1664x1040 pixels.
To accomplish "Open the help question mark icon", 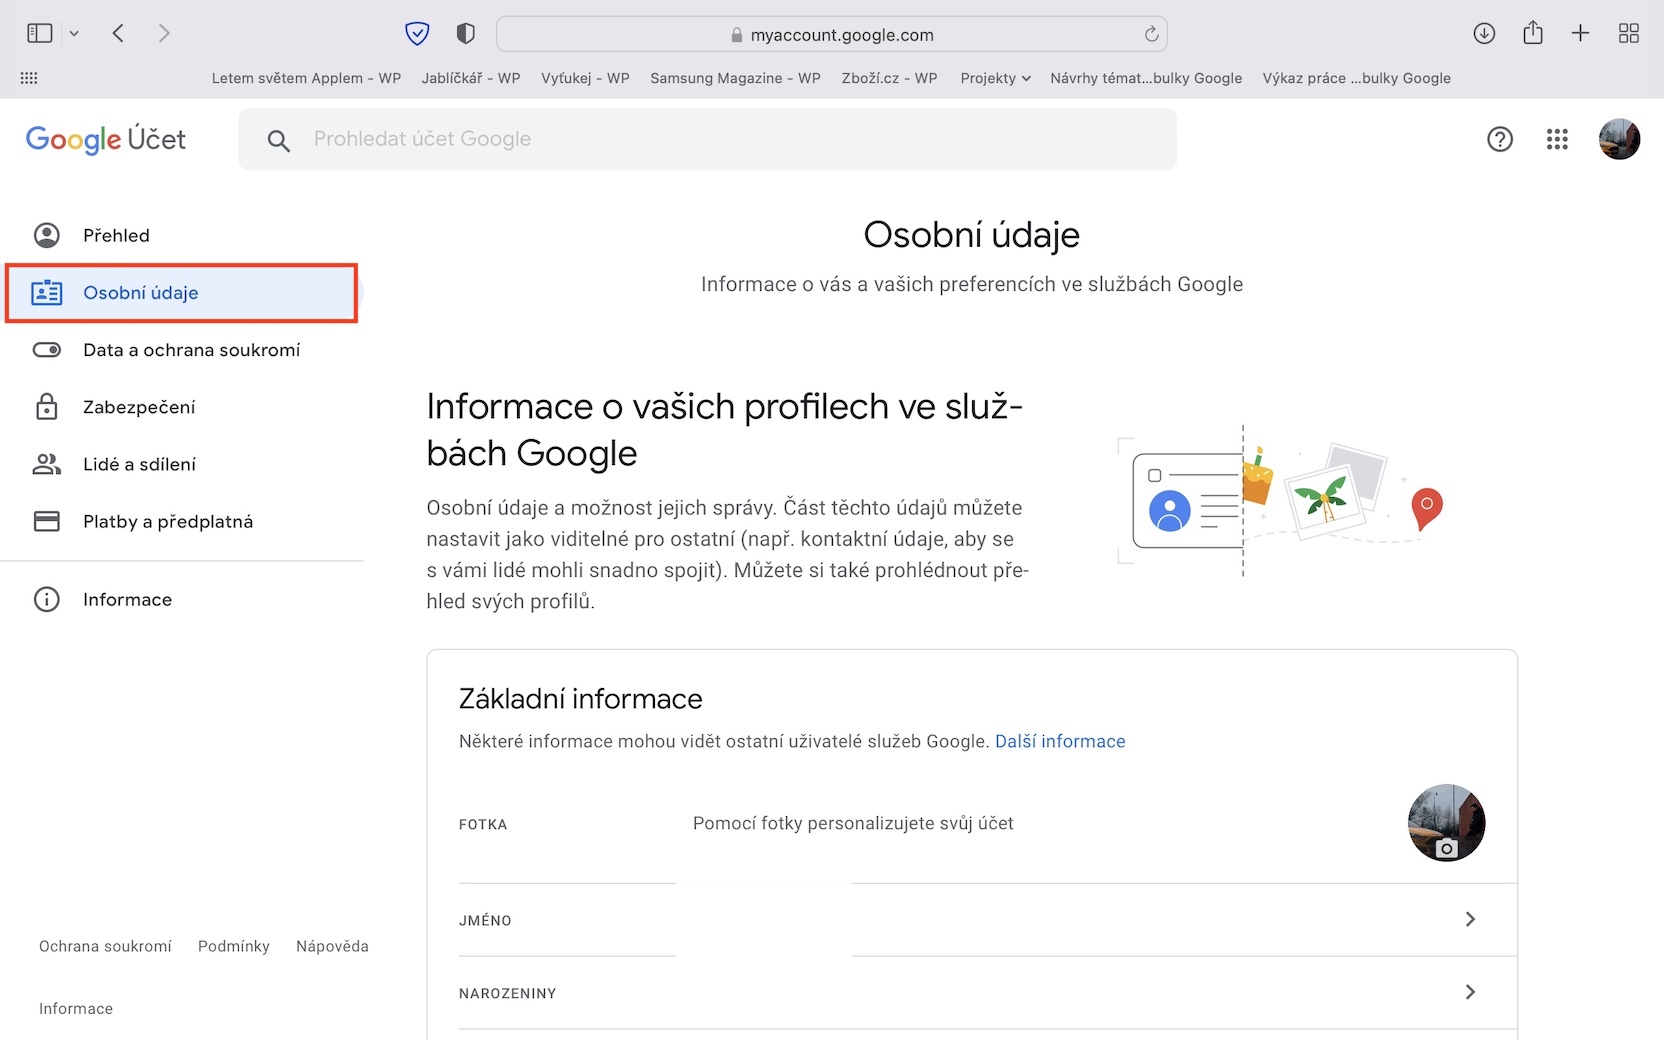I will (1500, 139).
